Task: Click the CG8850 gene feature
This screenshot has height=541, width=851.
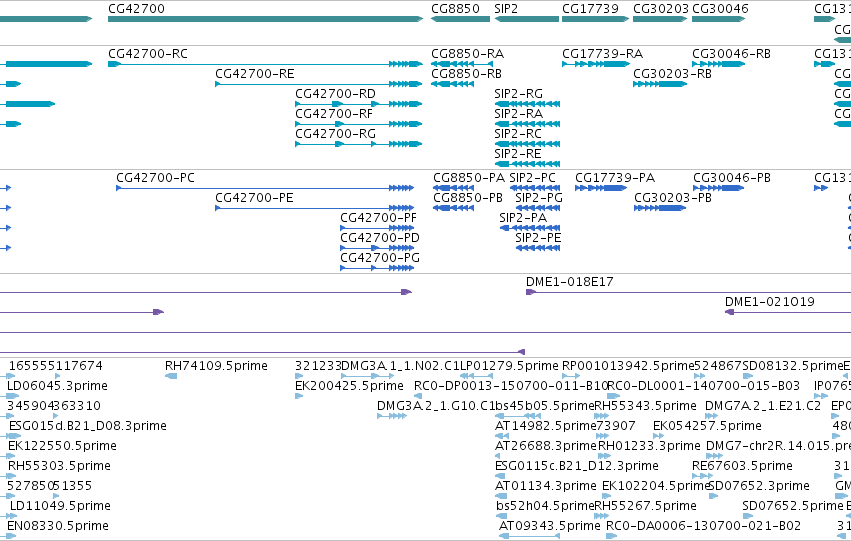Action: pyautogui.click(x=460, y=19)
